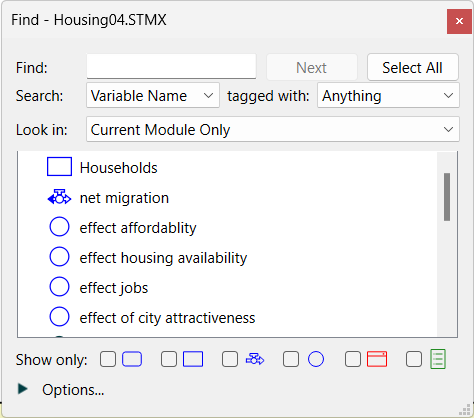474x418 pixels.
Task: Click the Next button
Action: pos(312,67)
